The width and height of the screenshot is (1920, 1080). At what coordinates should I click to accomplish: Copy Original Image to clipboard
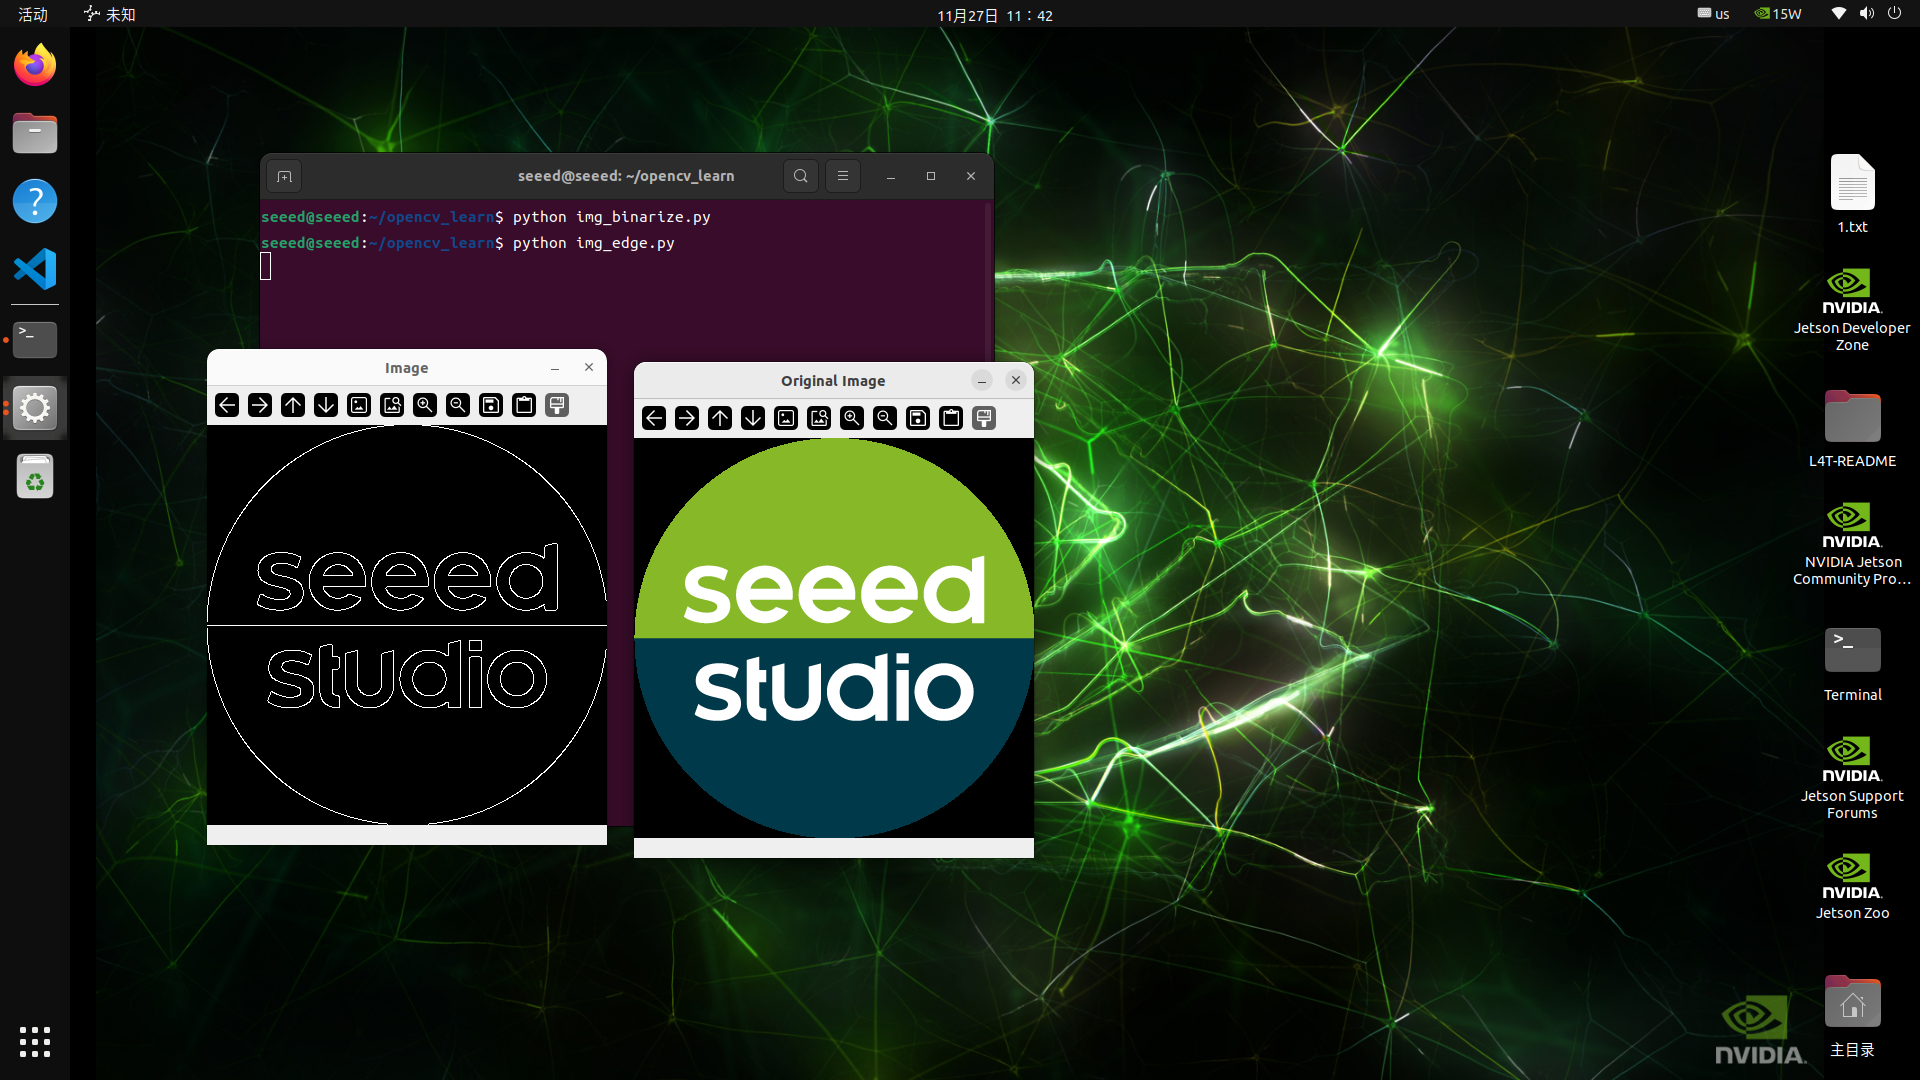951,418
